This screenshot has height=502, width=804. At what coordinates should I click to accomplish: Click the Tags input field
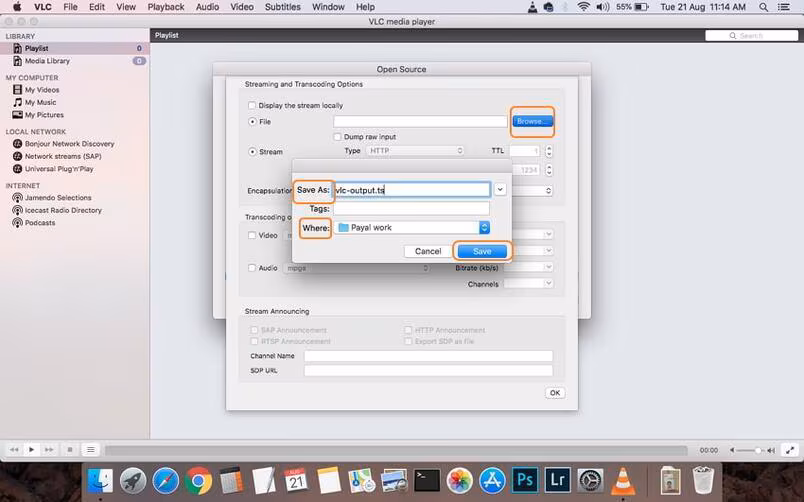coord(411,209)
